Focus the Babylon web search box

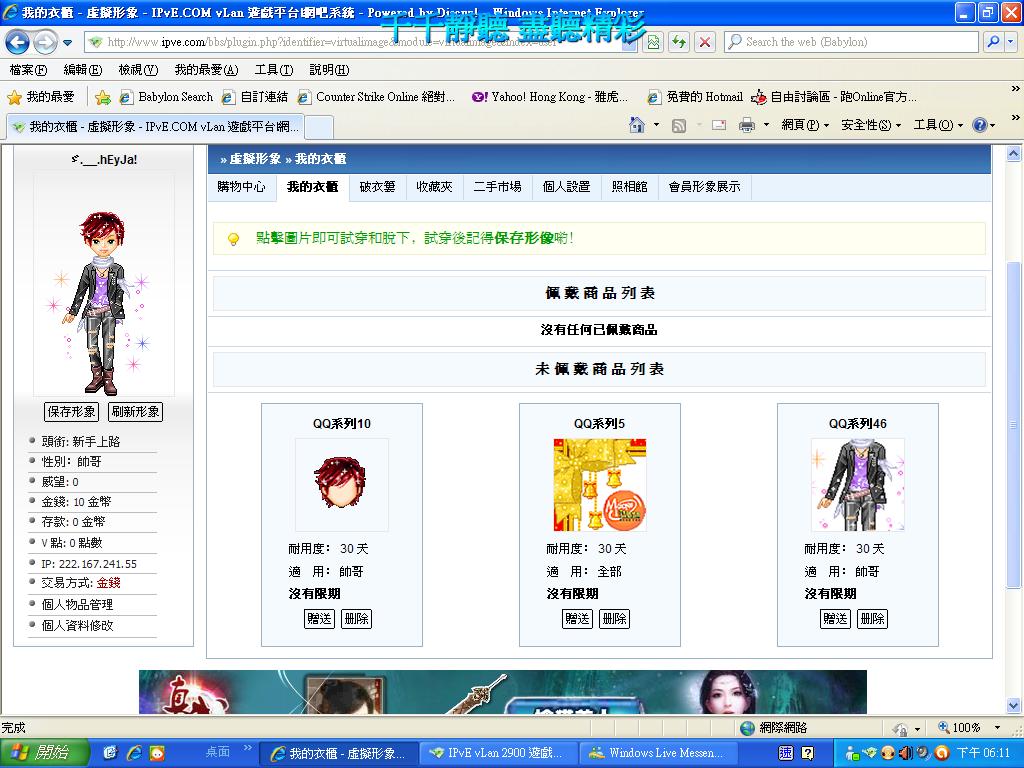point(851,42)
